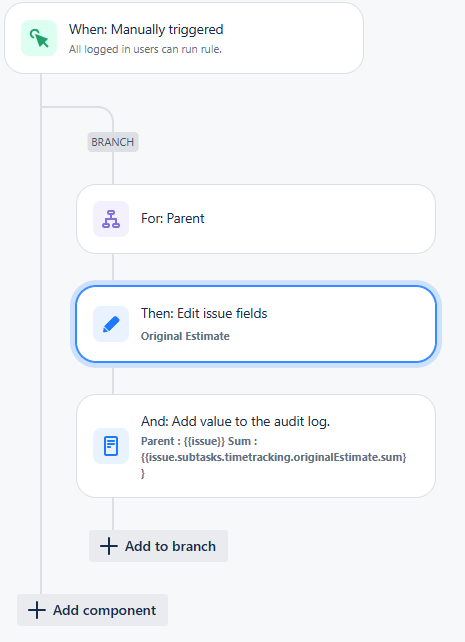This screenshot has width=465, height=642.
Task: Click the audit log smart value text
Action: [273, 457]
